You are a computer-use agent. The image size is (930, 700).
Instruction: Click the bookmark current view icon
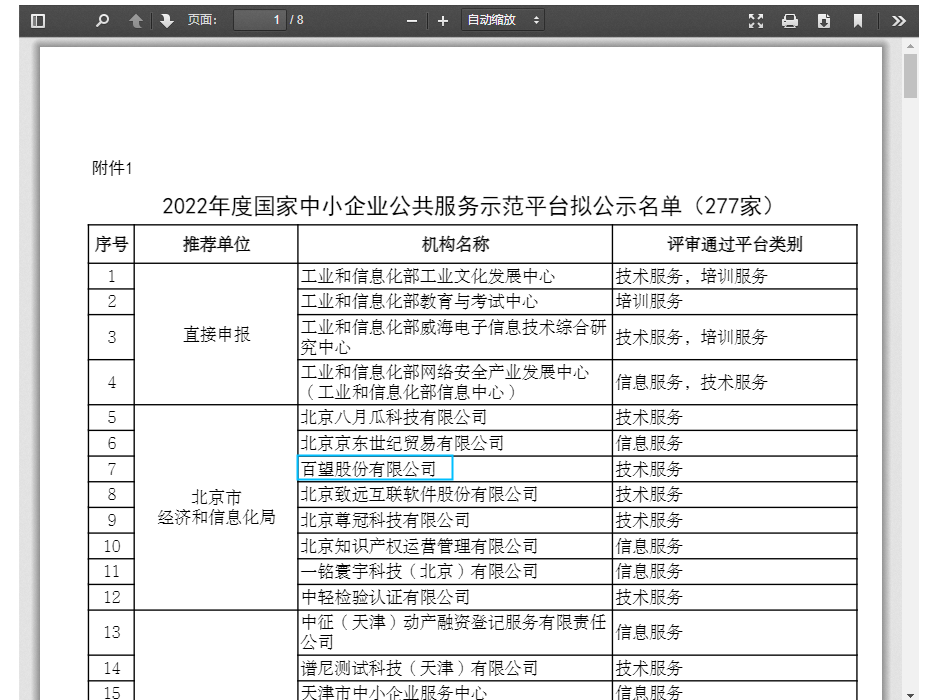click(858, 21)
